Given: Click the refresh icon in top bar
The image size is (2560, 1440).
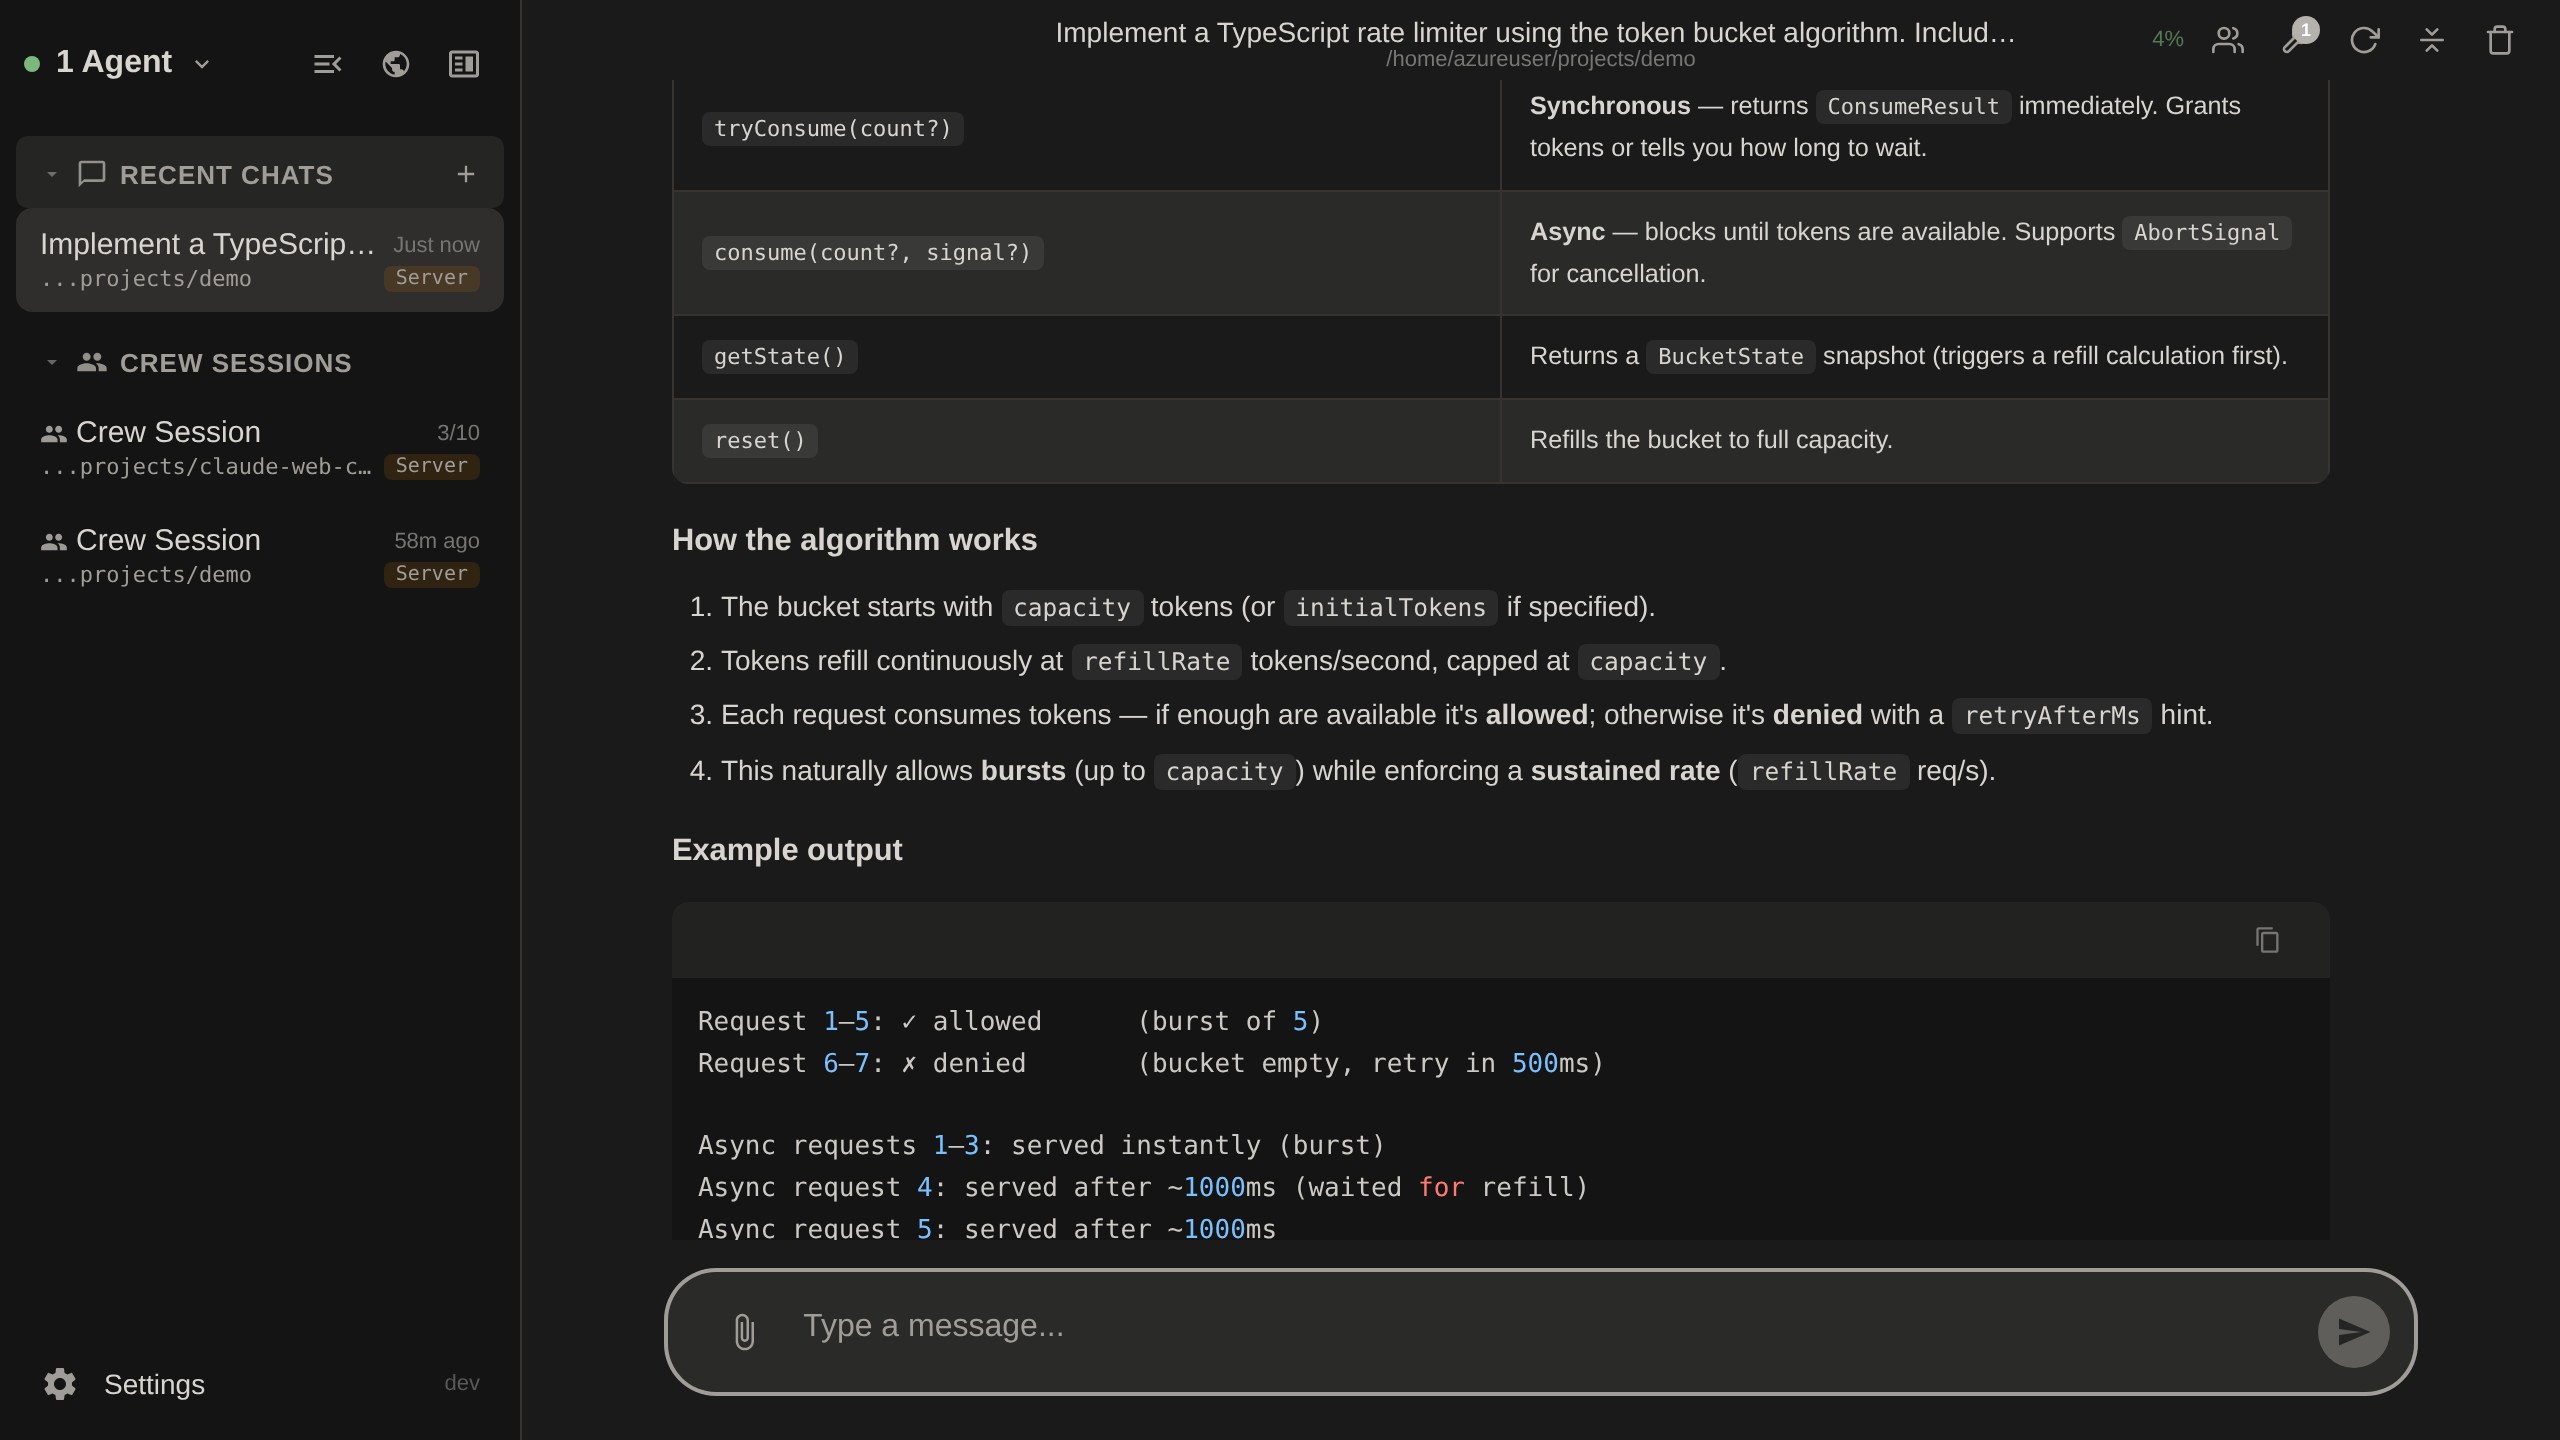Looking at the screenshot, I should coord(2364,40).
